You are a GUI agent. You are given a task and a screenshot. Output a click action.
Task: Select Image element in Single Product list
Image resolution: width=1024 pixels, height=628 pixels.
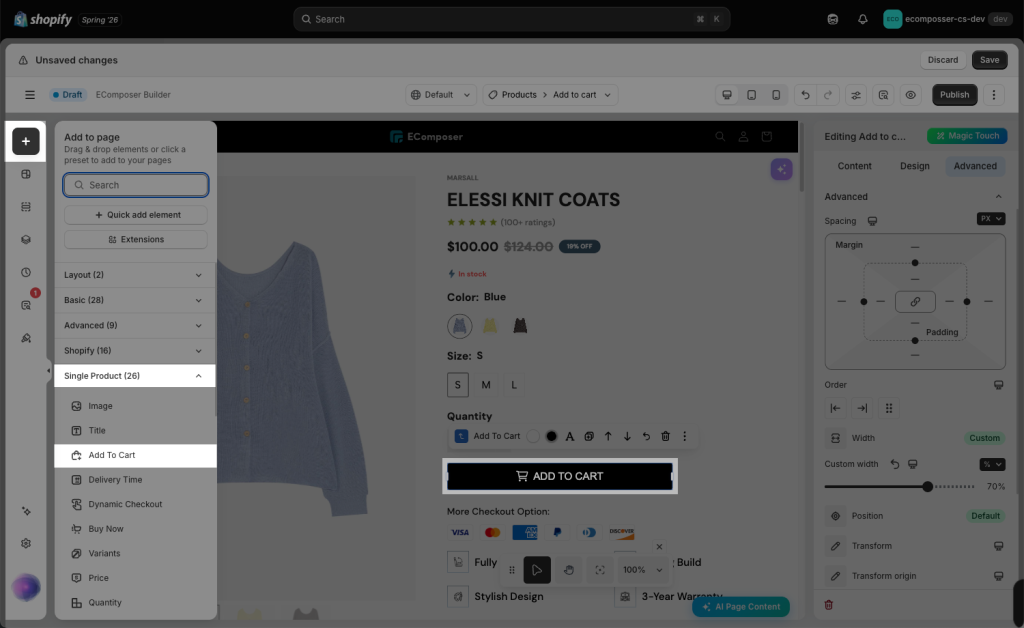pos(135,406)
